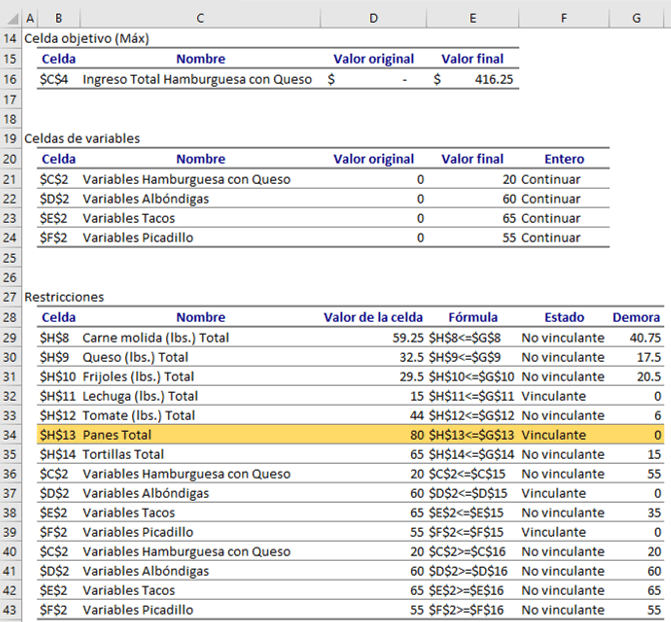Click 'Variables Picadillo' in row 24
This screenshot has height=622, width=671.
[138, 238]
